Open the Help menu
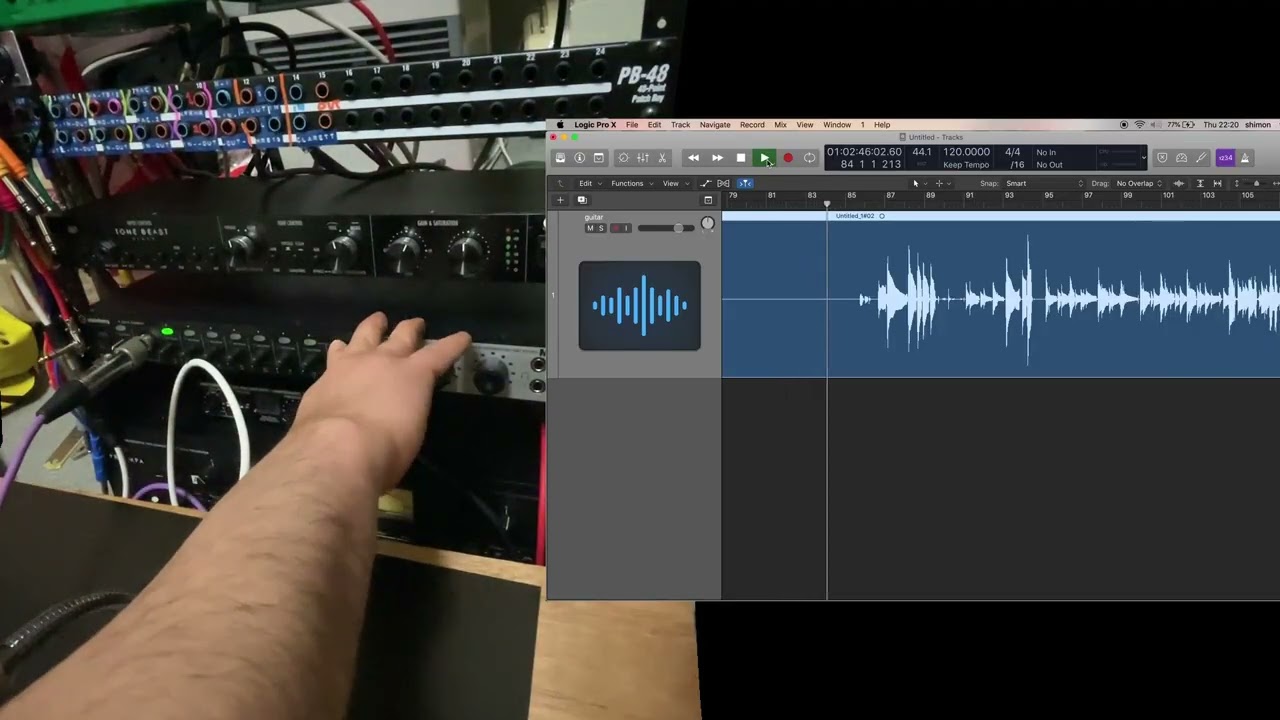 [x=882, y=125]
